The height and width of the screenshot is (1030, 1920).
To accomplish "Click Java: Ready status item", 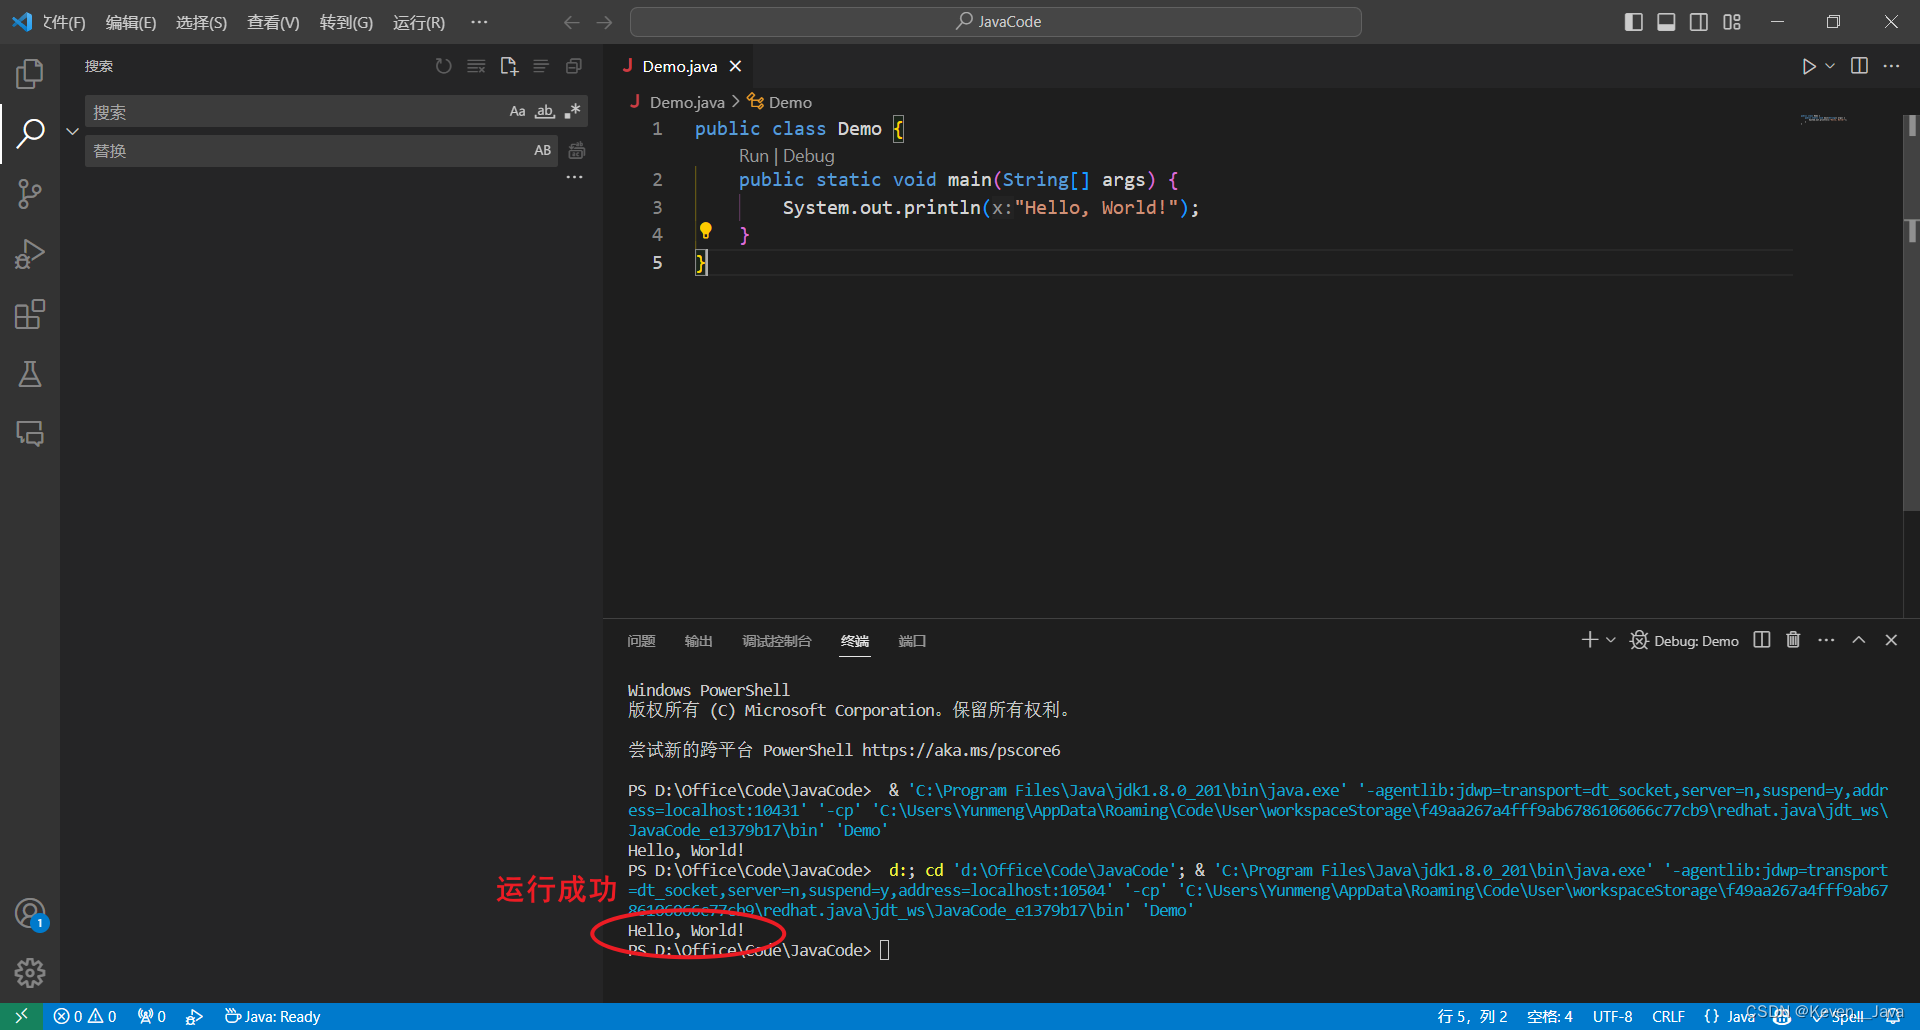I will click(x=273, y=1016).
